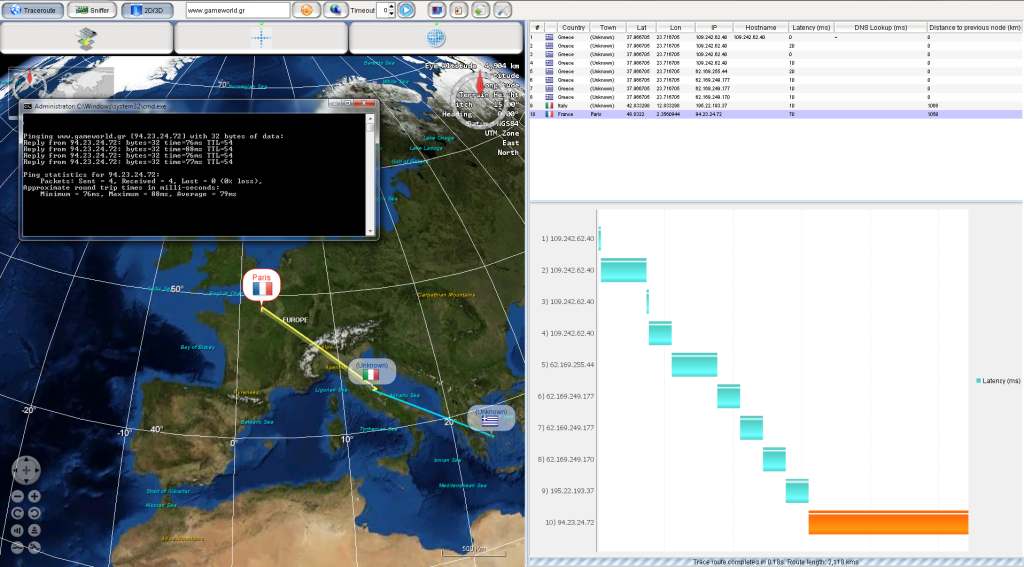The height and width of the screenshot is (567, 1024).
Task: Toggle the 2D/3D map view
Action: (146, 10)
